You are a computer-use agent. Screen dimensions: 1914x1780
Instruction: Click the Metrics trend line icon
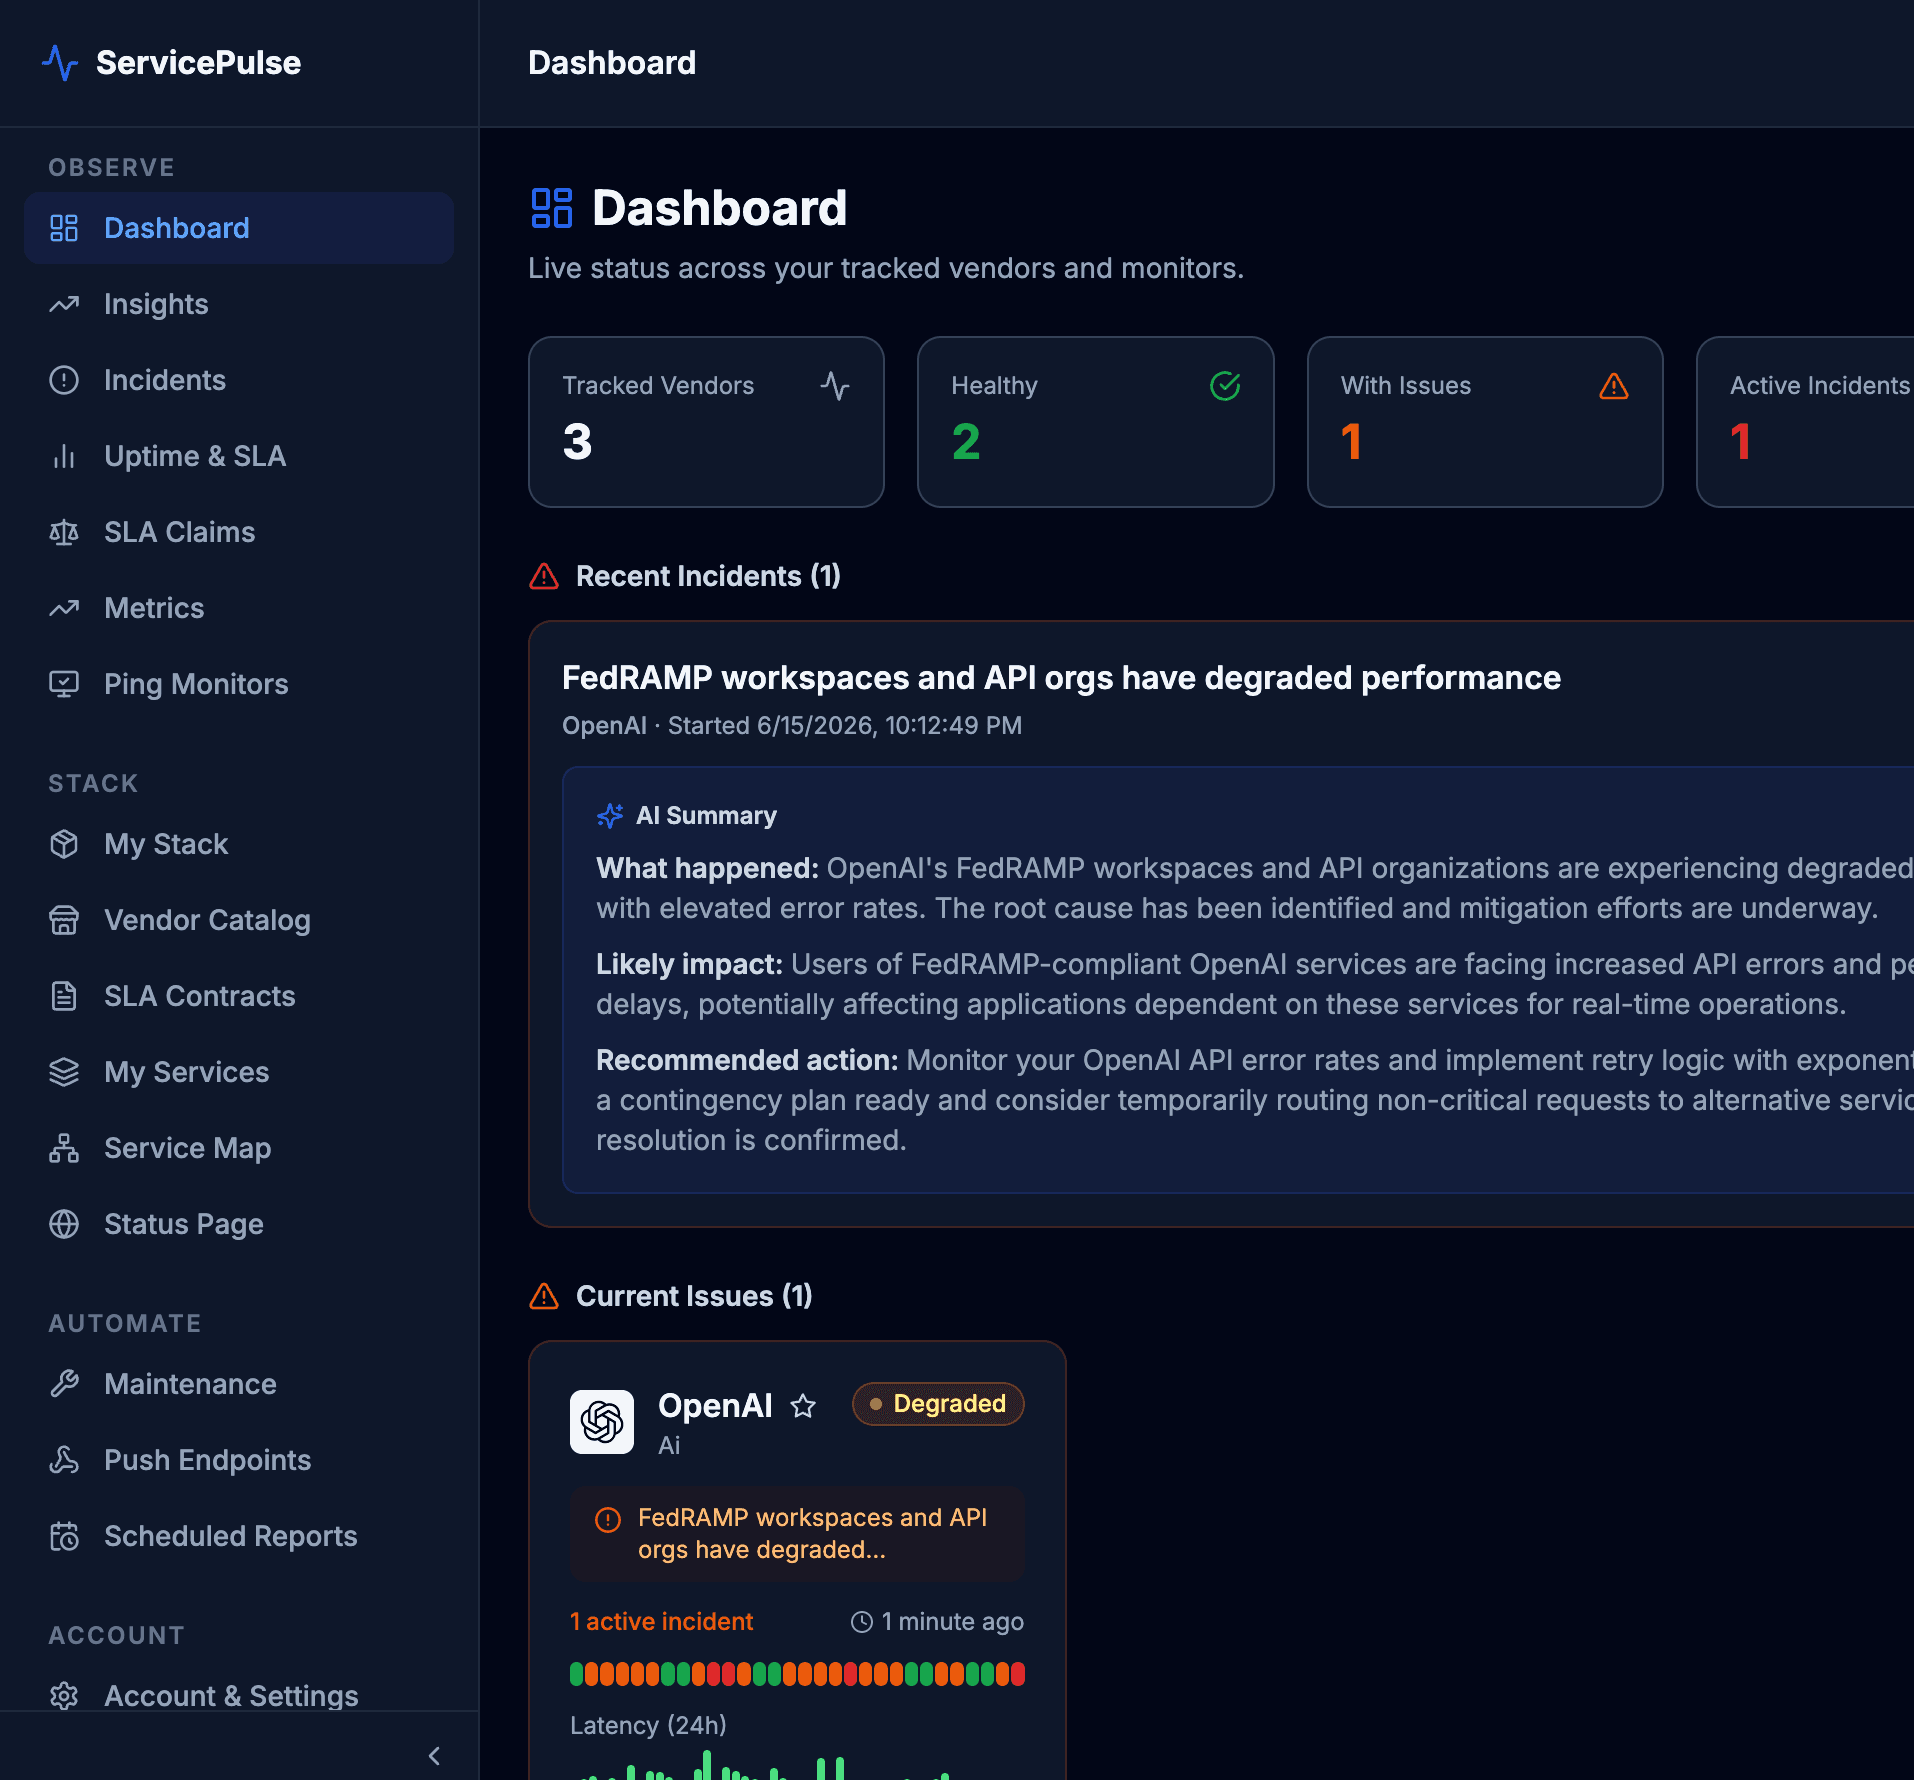tap(64, 608)
